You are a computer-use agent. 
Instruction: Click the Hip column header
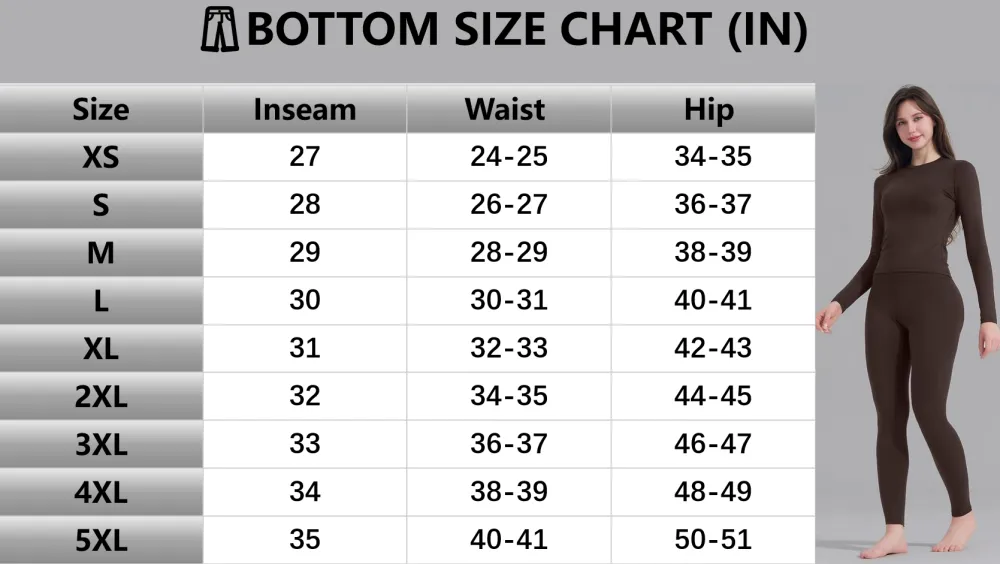tap(709, 109)
